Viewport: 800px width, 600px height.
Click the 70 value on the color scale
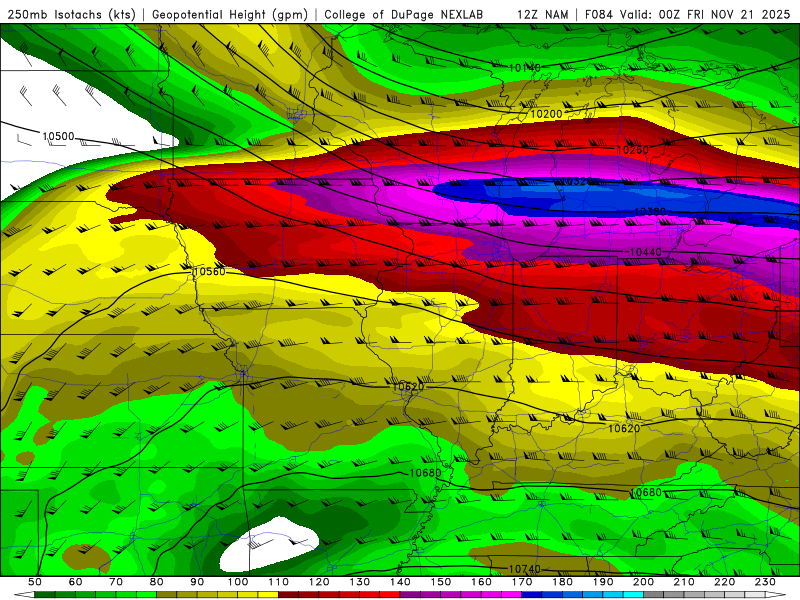pos(116,582)
